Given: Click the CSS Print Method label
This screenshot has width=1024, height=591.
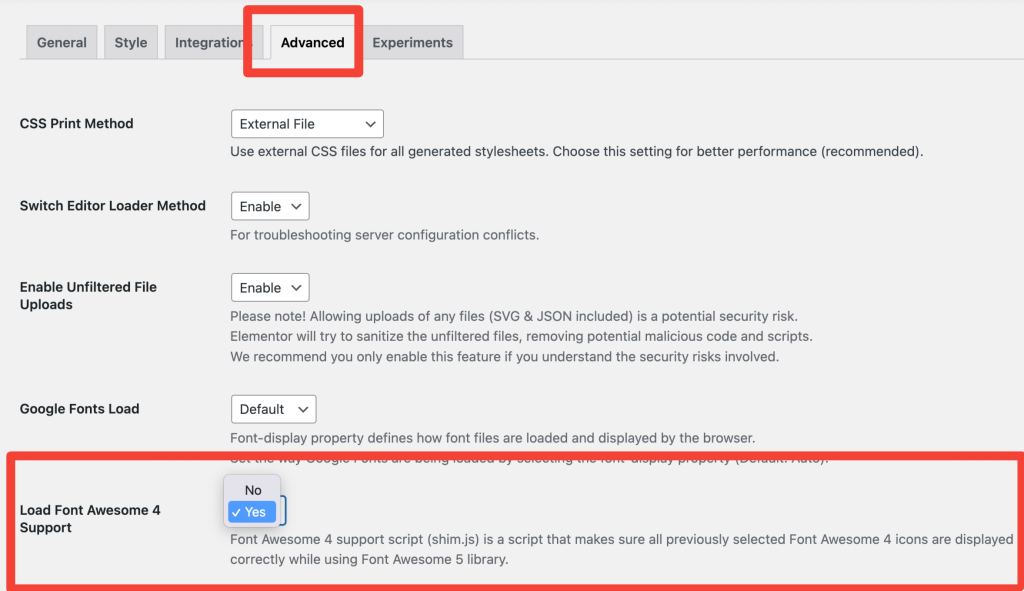Looking at the screenshot, I should coord(76,123).
